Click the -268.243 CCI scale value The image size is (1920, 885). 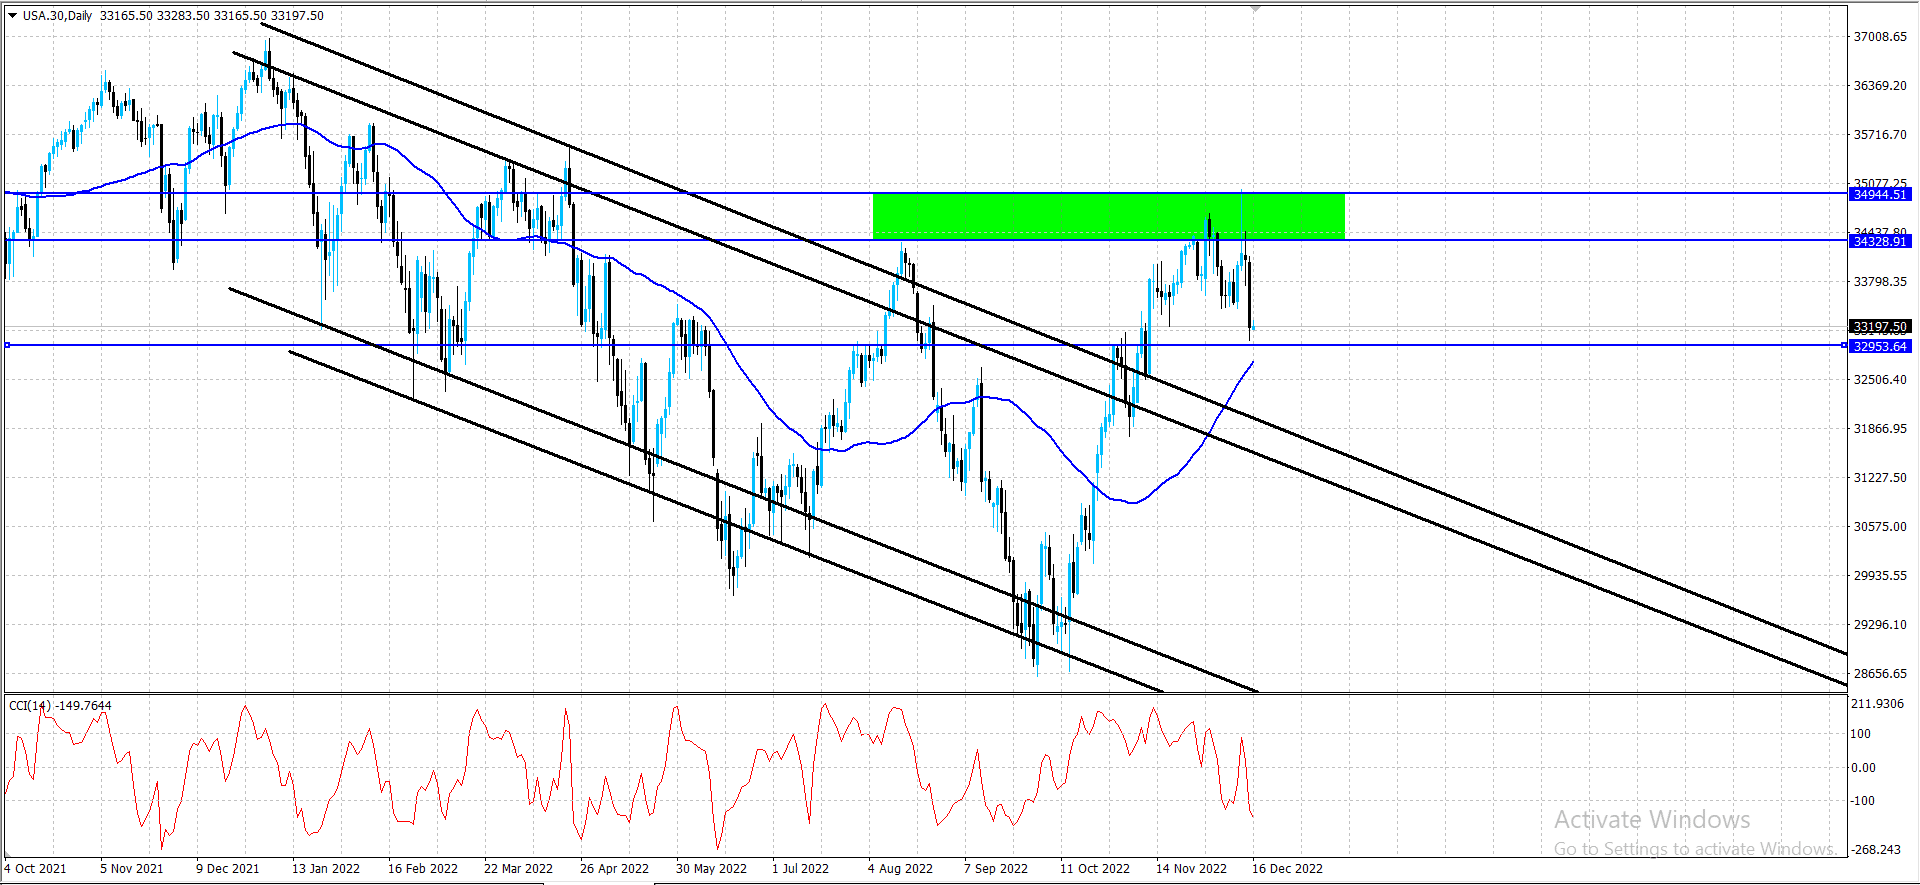click(x=1876, y=850)
